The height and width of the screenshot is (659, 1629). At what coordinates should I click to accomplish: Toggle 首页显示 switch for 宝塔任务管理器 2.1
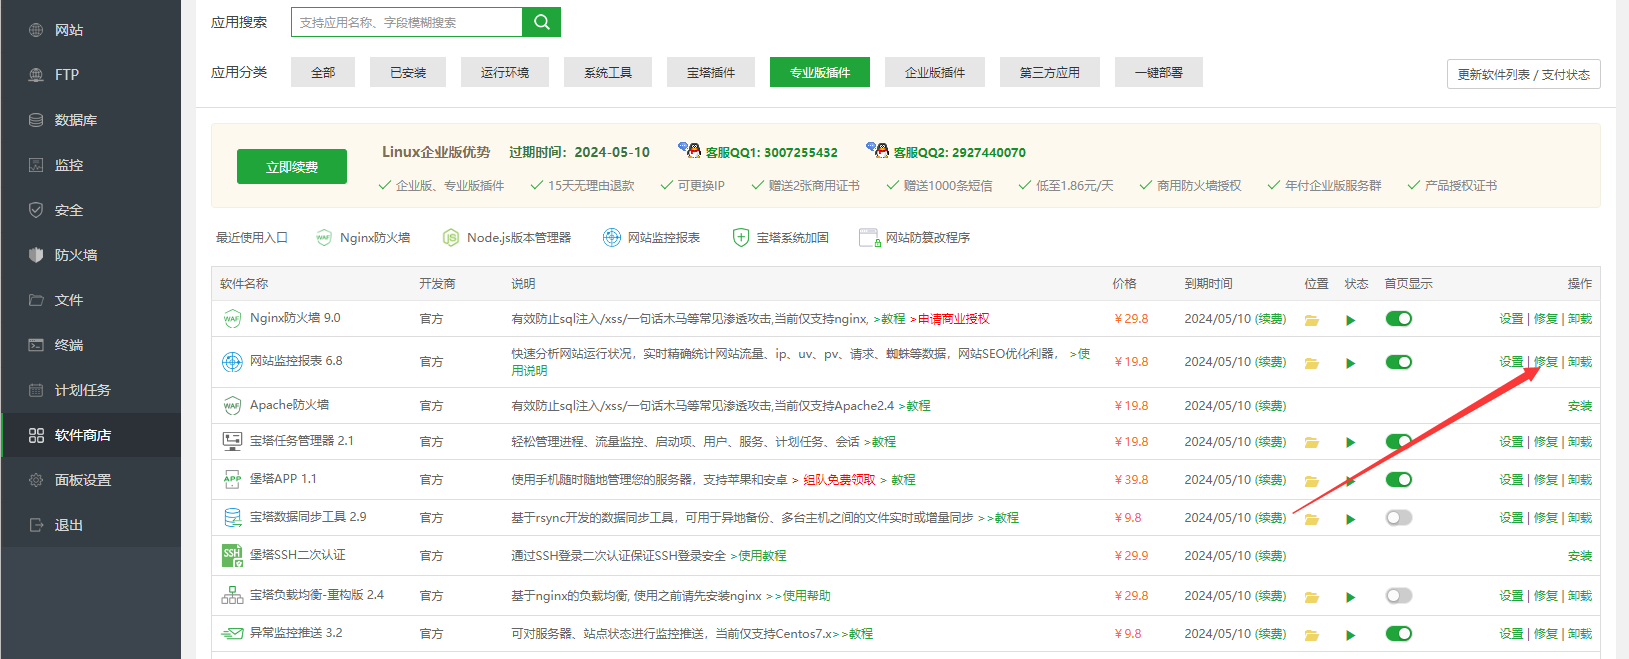pyautogui.click(x=1399, y=442)
